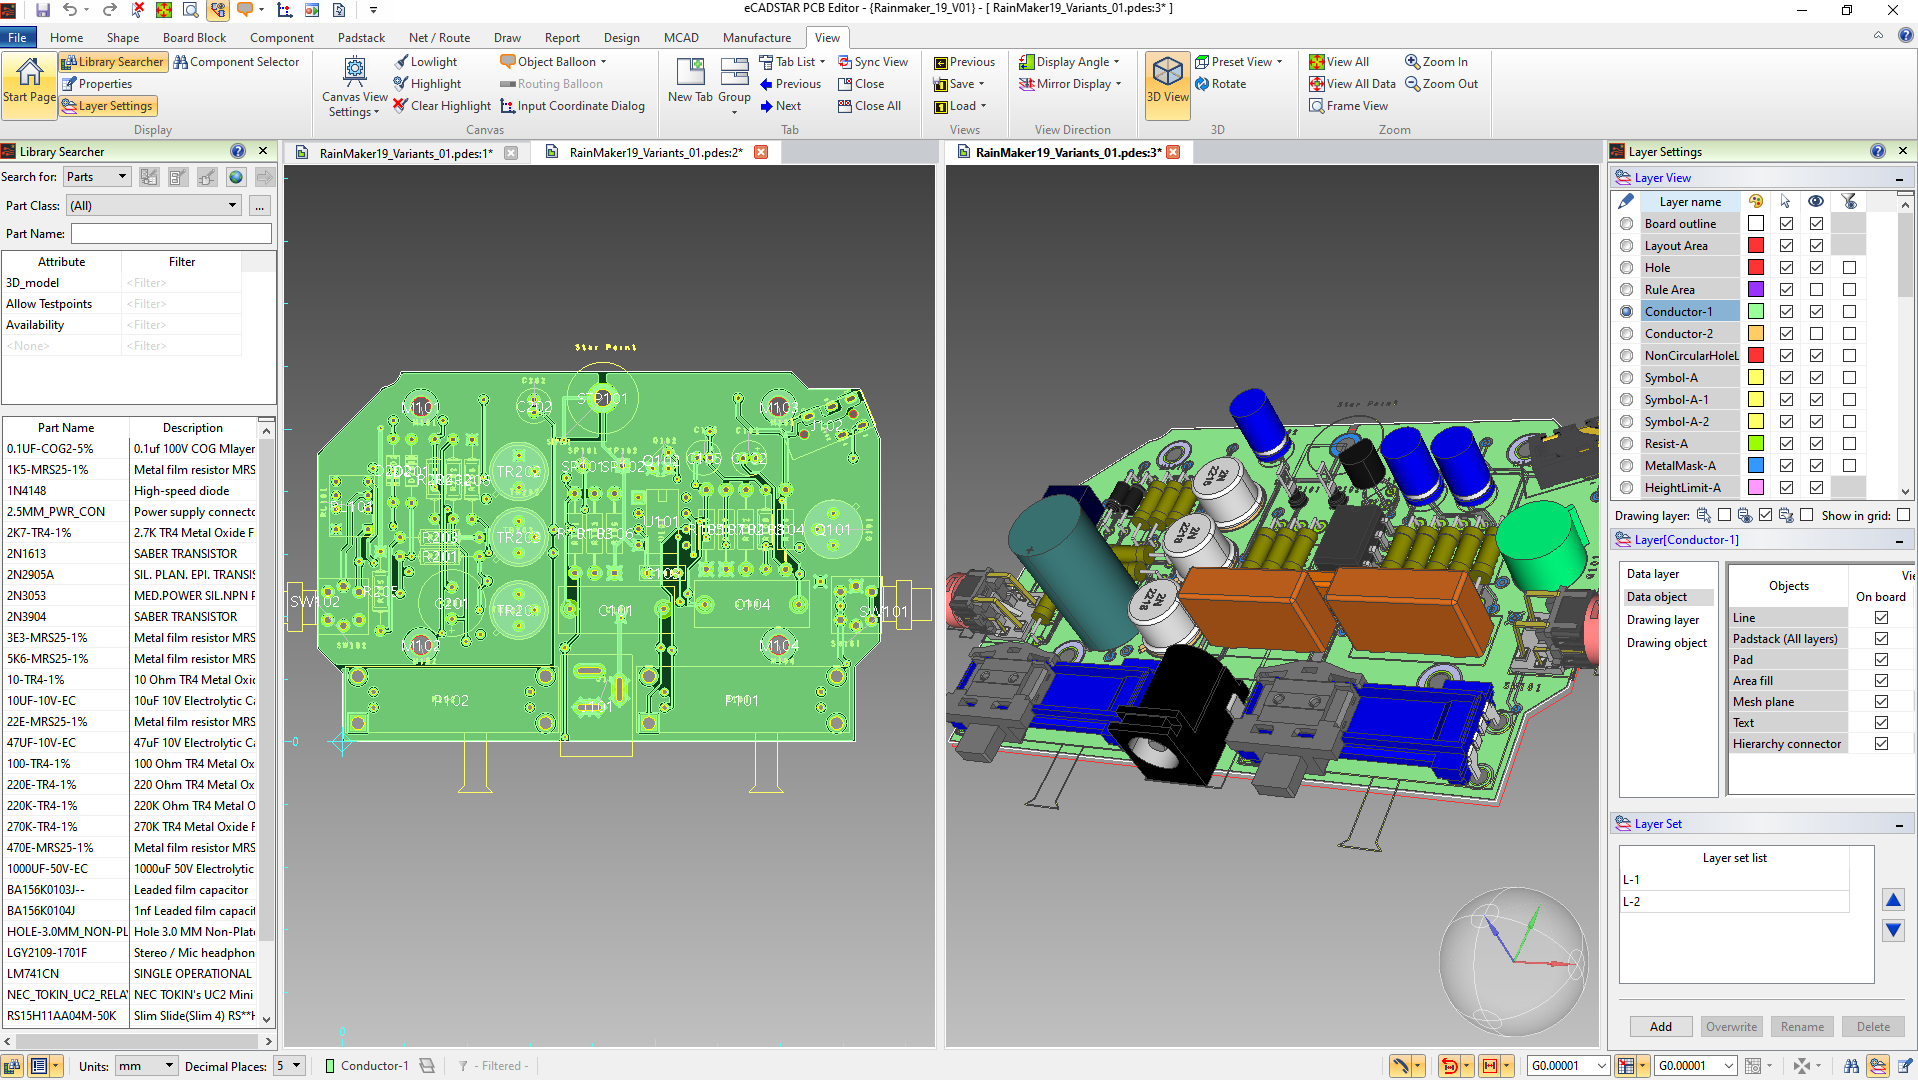The image size is (1918, 1080).
Task: Click the Add layer set button
Action: point(1660,1027)
